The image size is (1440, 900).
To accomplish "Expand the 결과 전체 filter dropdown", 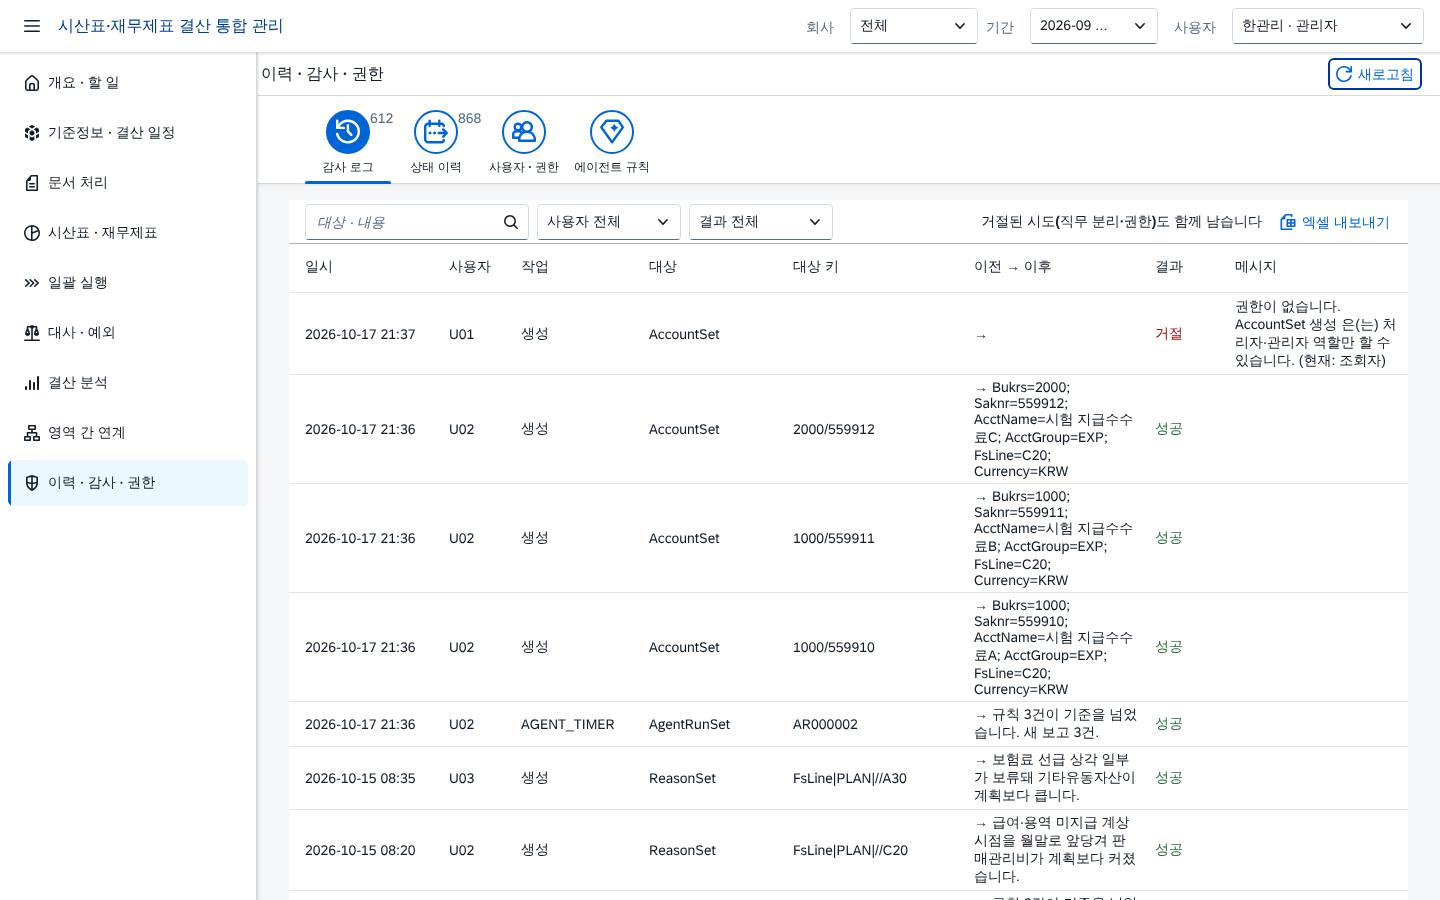I will click(x=761, y=222).
